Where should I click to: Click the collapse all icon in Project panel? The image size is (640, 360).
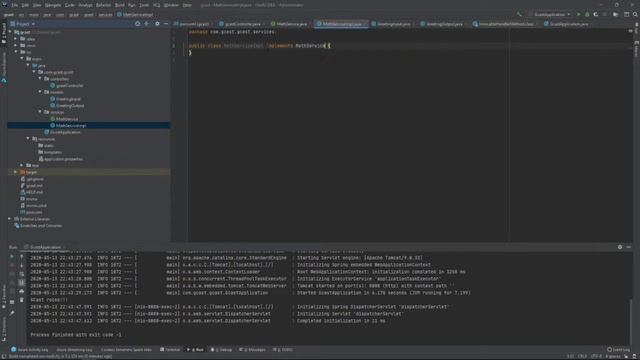click(x=147, y=24)
